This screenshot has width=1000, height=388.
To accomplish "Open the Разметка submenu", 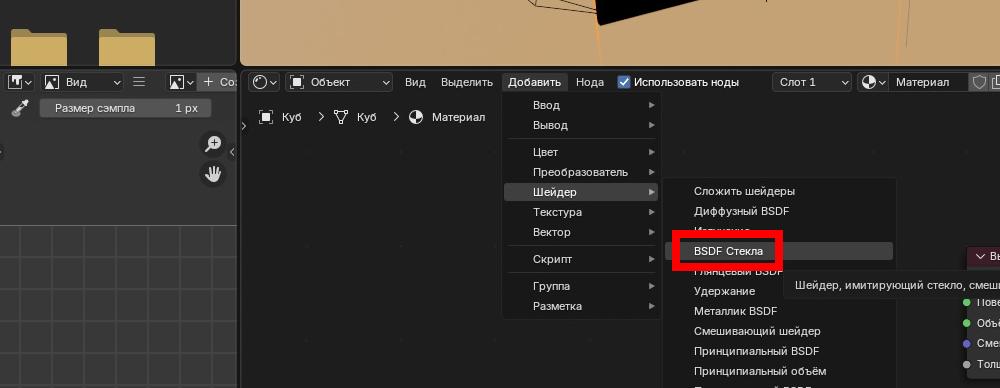I will click(581, 306).
